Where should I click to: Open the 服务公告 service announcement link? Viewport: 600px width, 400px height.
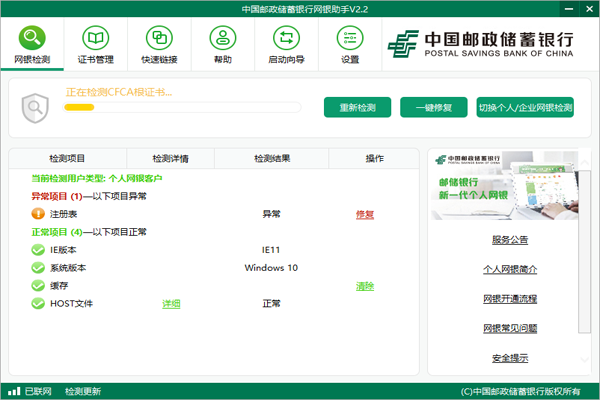[x=510, y=240]
